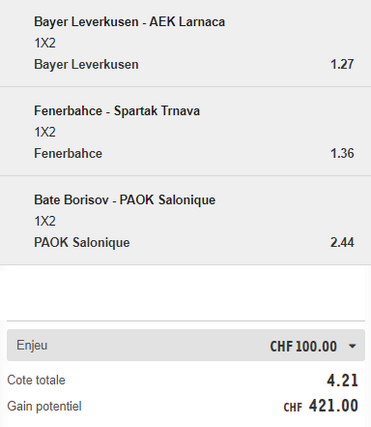371x427 pixels.
Task: Open the Bayer Leverkusen - AEK Larnaca match
Action: coord(129,22)
